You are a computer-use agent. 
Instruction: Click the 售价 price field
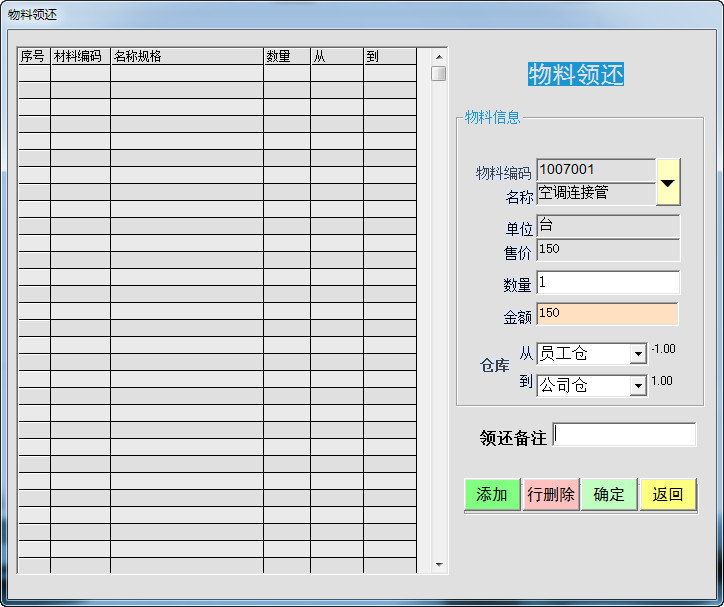(608, 250)
